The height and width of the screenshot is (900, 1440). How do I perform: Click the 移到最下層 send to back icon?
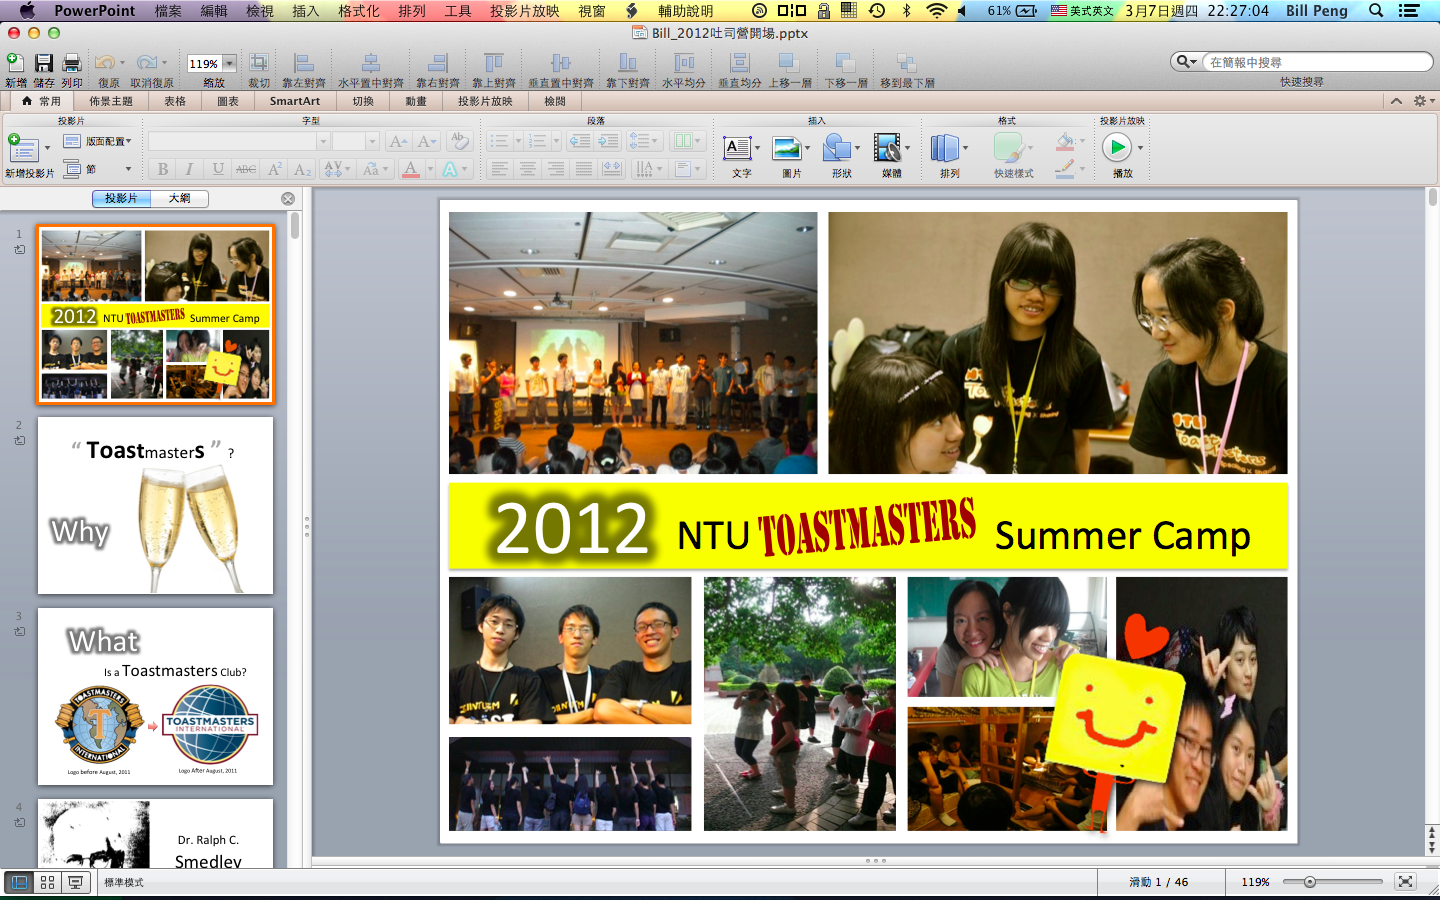[x=907, y=64]
